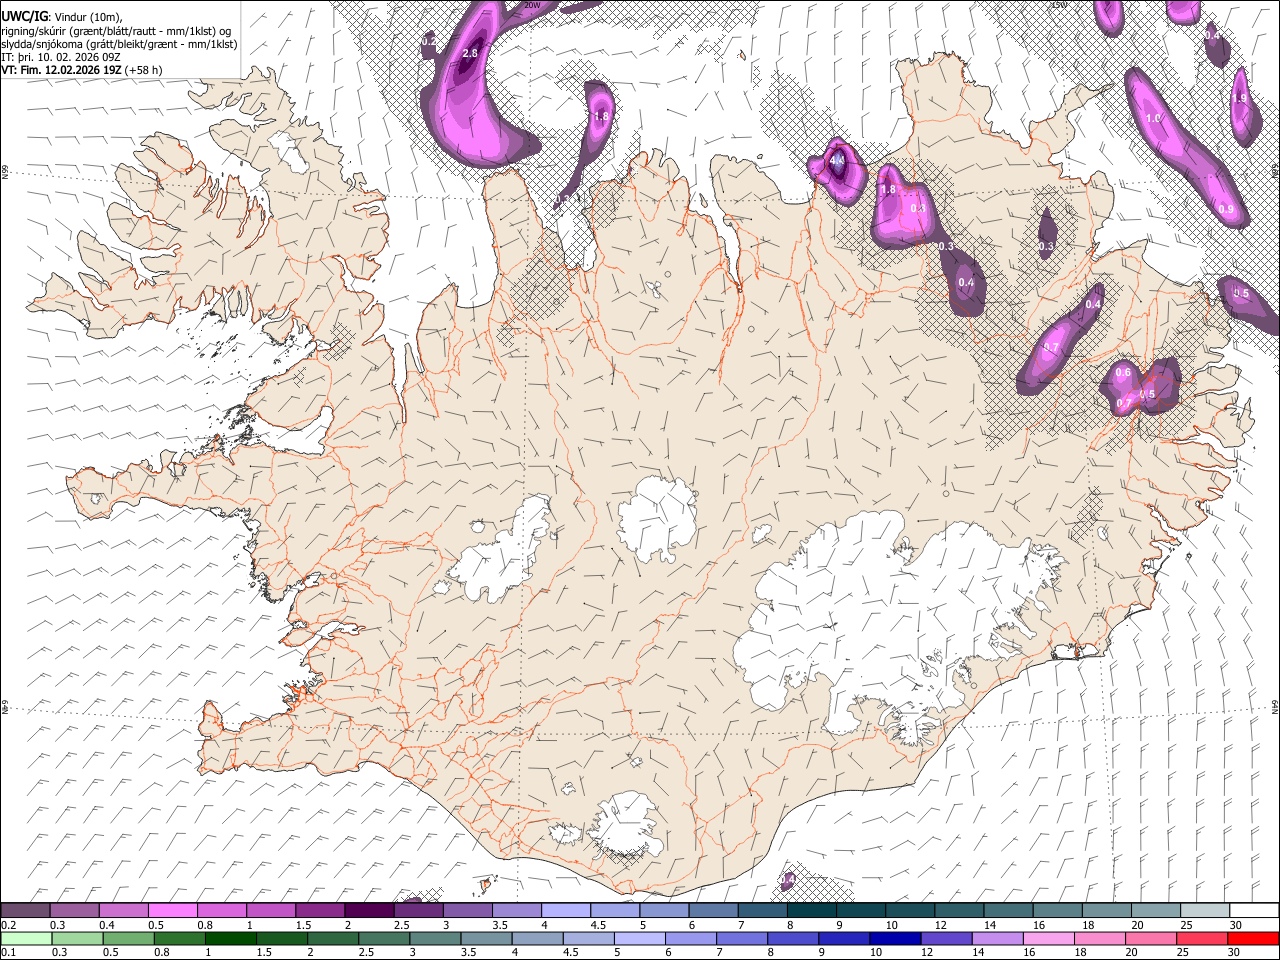Click the 'slydda/snjókoma' legend description line

(x=119, y=43)
